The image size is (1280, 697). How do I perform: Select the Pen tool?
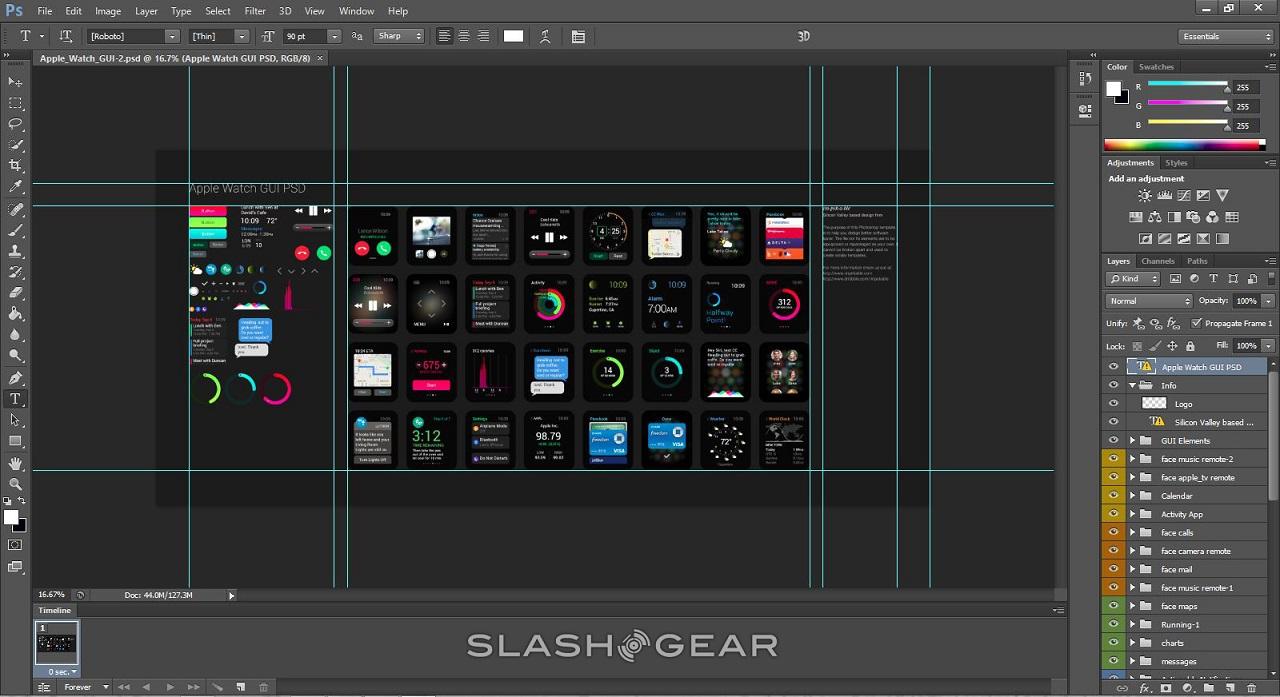tap(15, 378)
